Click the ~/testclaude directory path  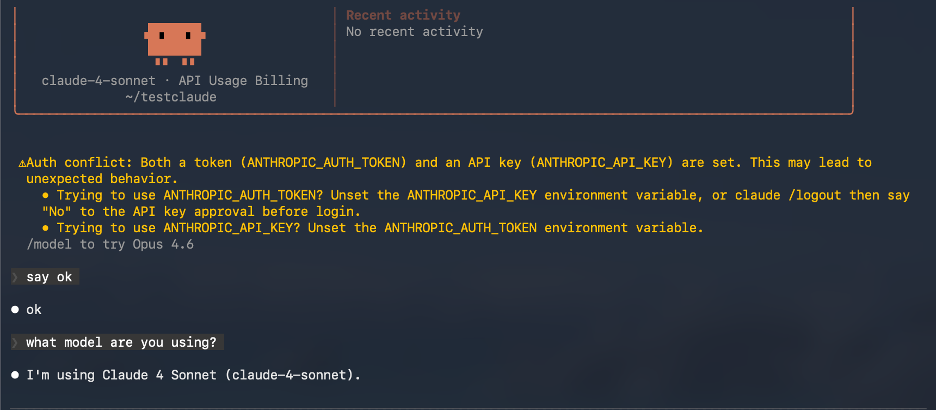(x=171, y=97)
